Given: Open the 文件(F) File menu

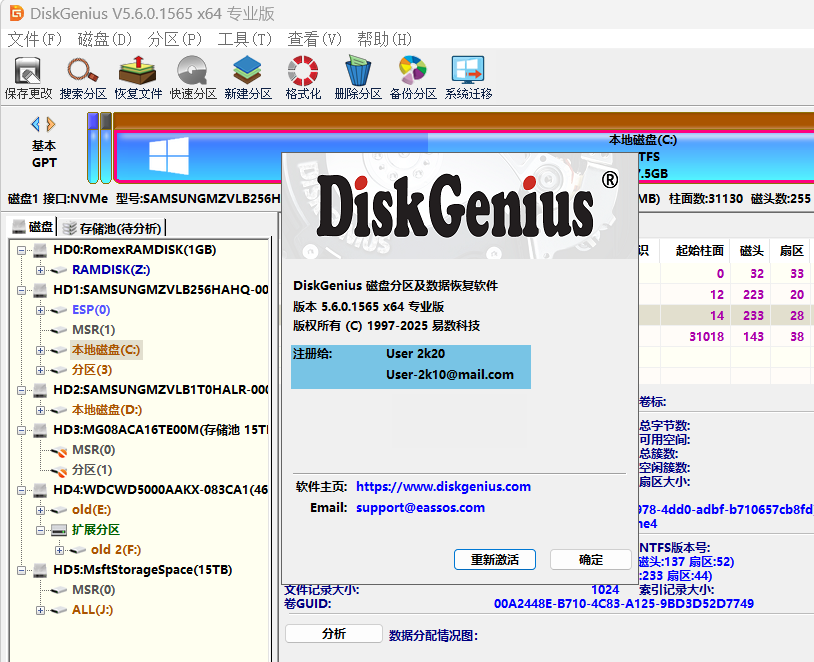Looking at the screenshot, I should pos(35,39).
